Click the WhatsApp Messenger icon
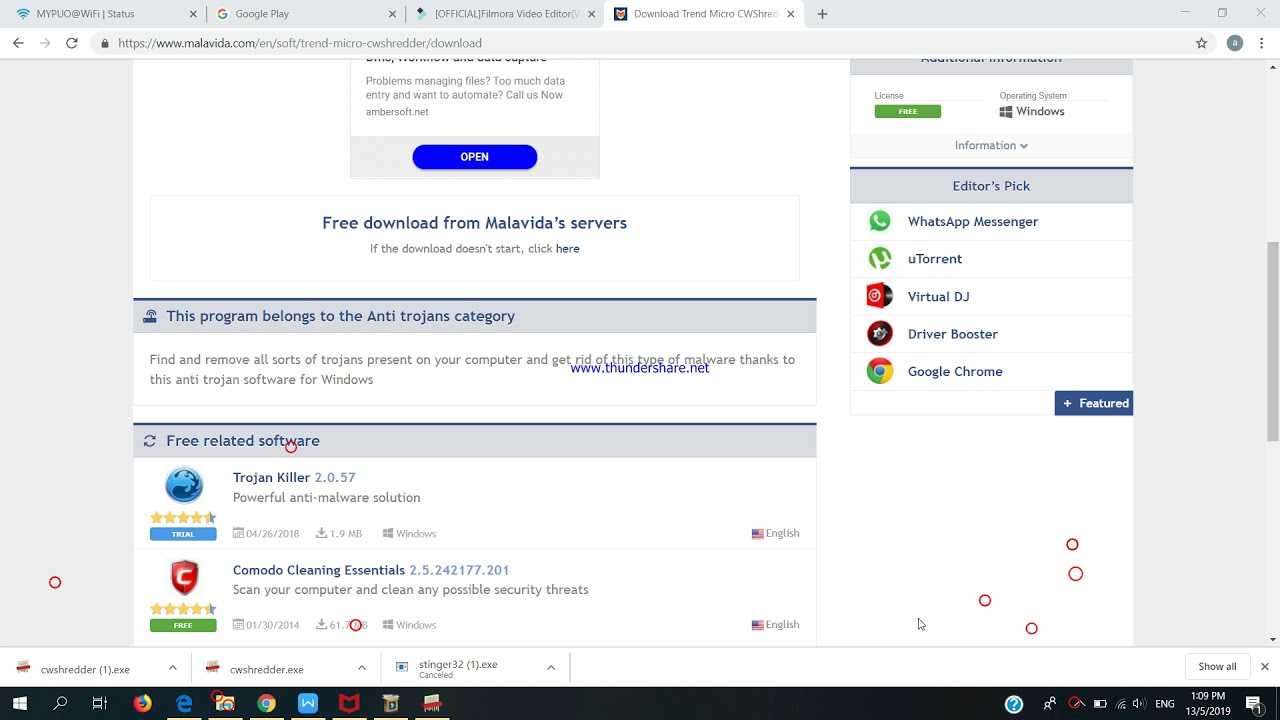1280x720 pixels. pos(880,221)
